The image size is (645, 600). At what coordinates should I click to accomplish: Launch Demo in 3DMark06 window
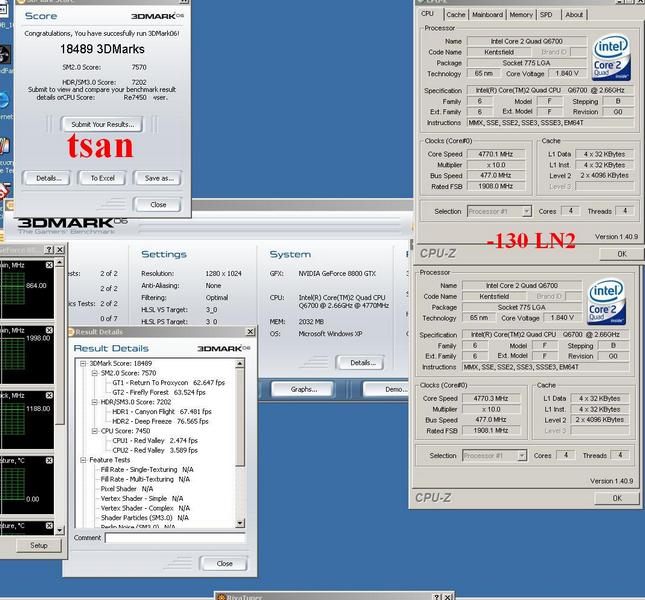click(x=388, y=389)
